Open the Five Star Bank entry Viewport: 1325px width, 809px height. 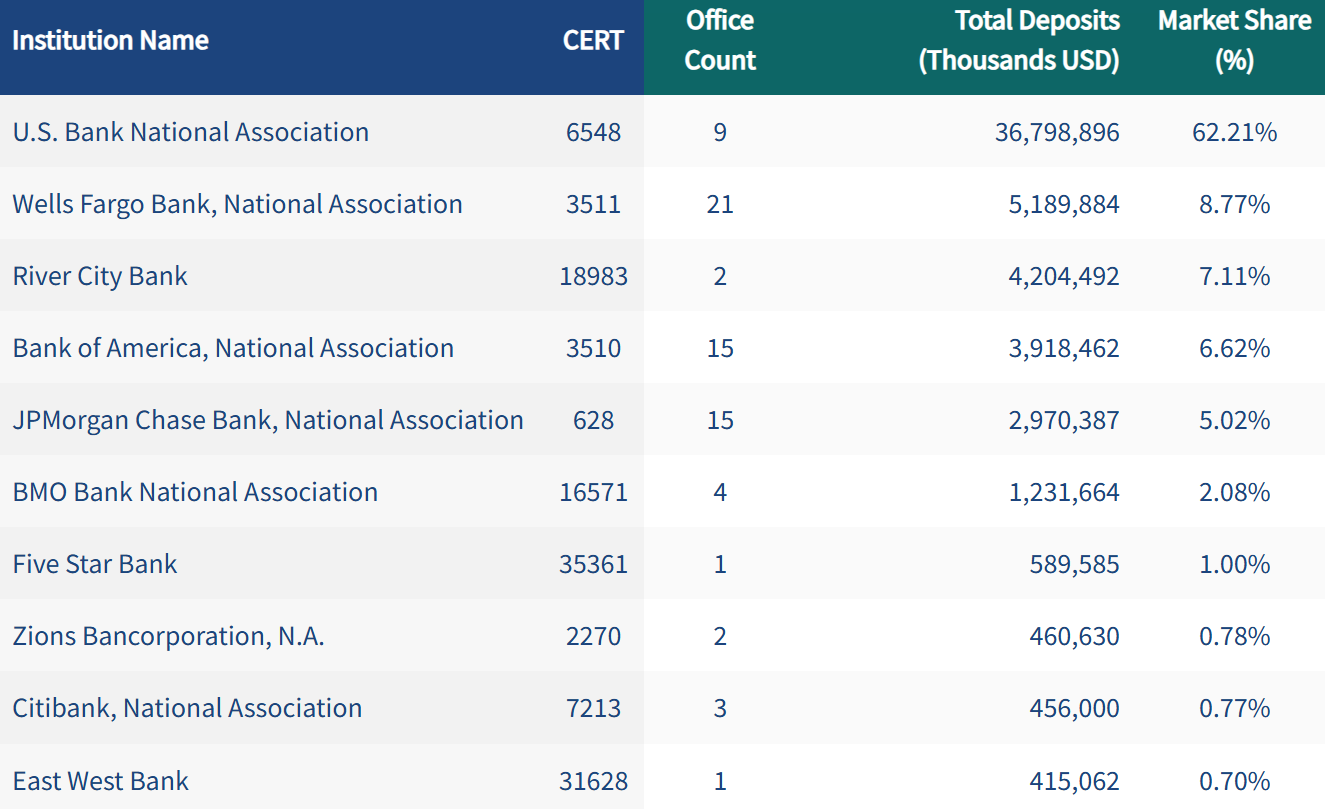pos(95,564)
